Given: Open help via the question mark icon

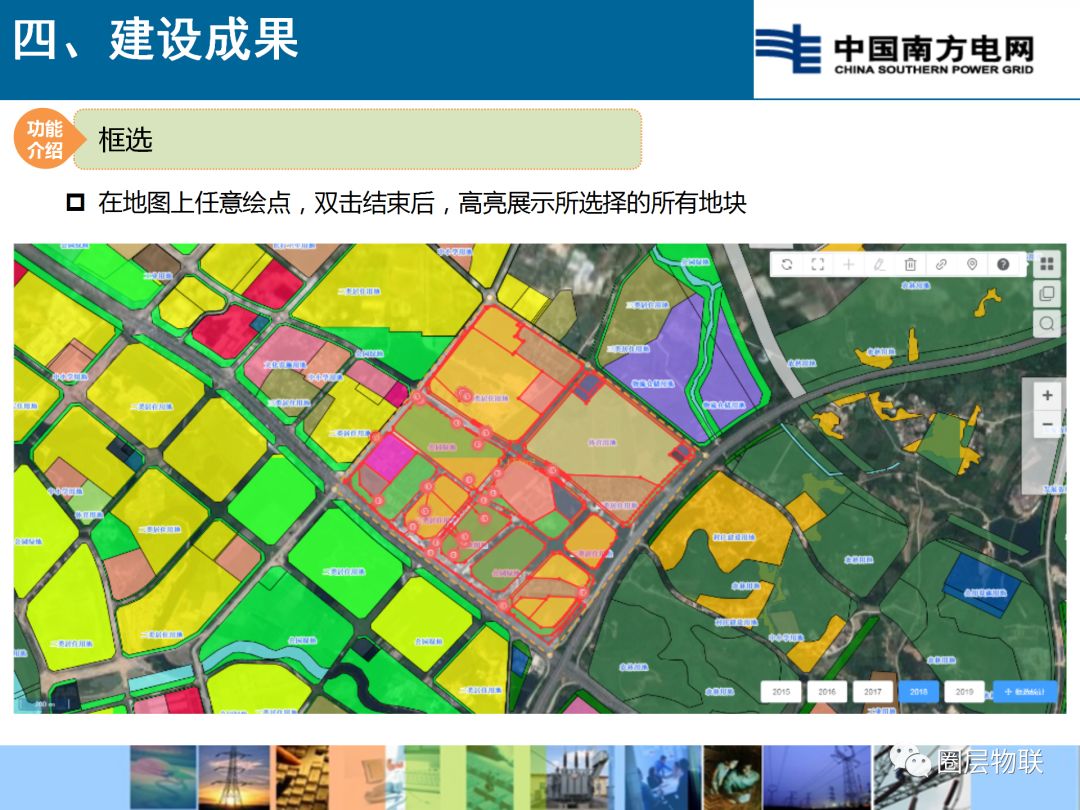Looking at the screenshot, I should (1003, 264).
